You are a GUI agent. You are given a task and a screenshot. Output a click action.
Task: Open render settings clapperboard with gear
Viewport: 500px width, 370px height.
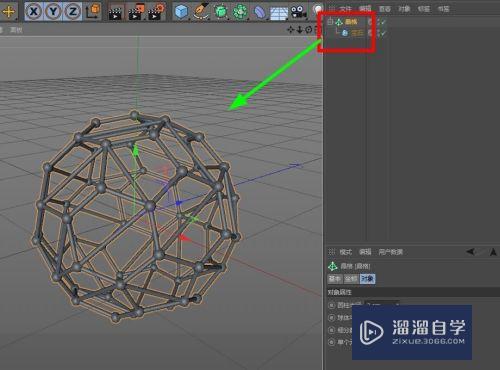point(157,12)
